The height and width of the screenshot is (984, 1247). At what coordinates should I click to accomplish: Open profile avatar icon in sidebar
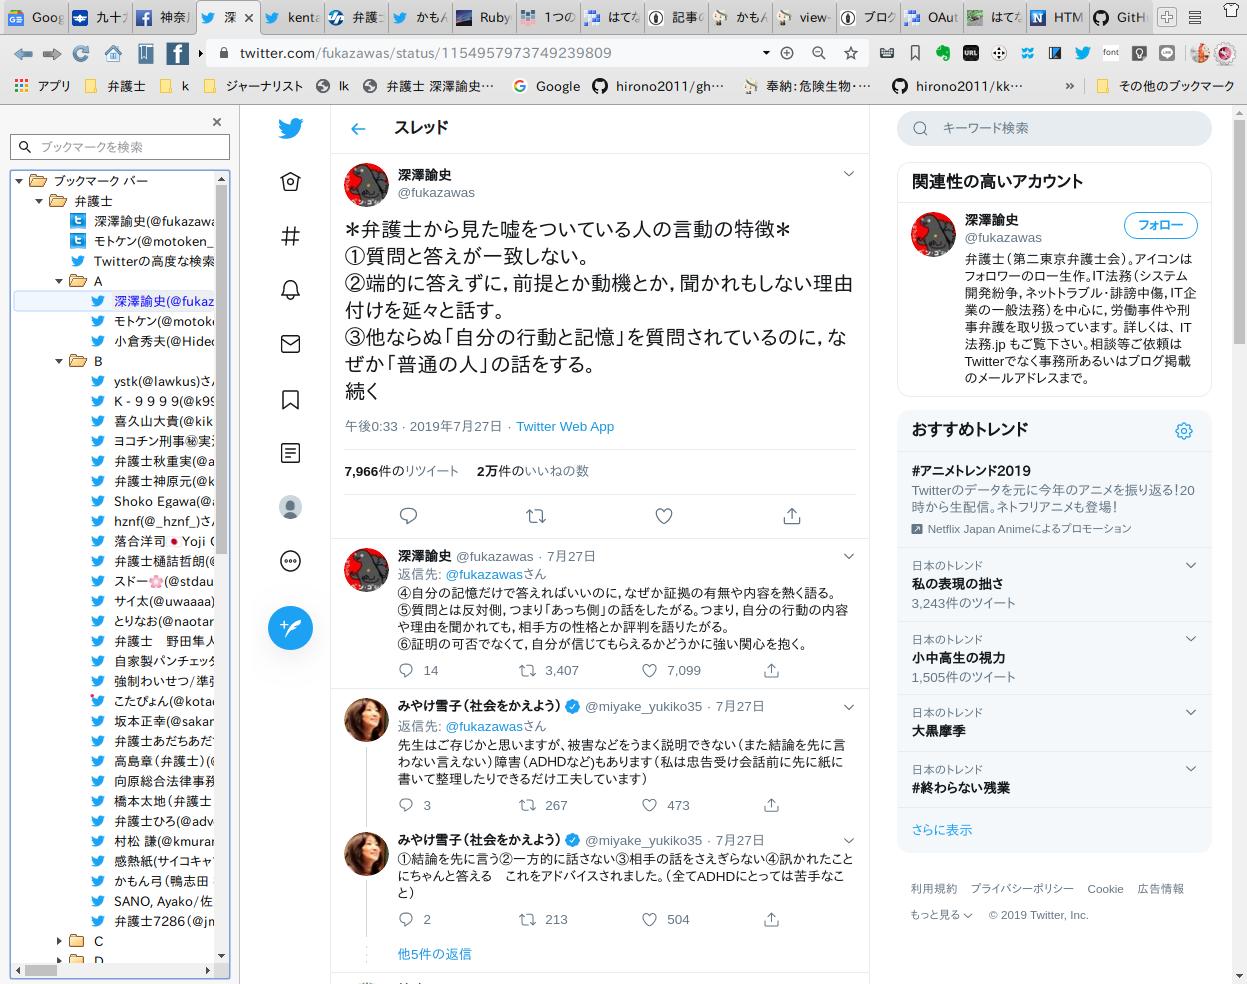(x=290, y=507)
